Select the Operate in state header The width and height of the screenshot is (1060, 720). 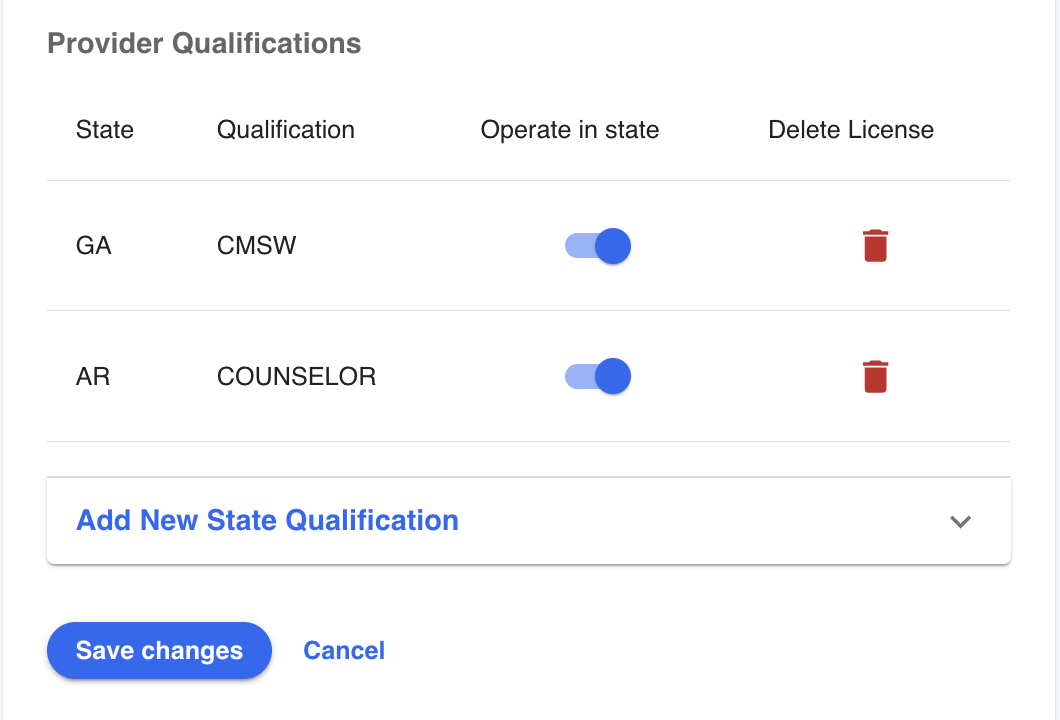569,130
